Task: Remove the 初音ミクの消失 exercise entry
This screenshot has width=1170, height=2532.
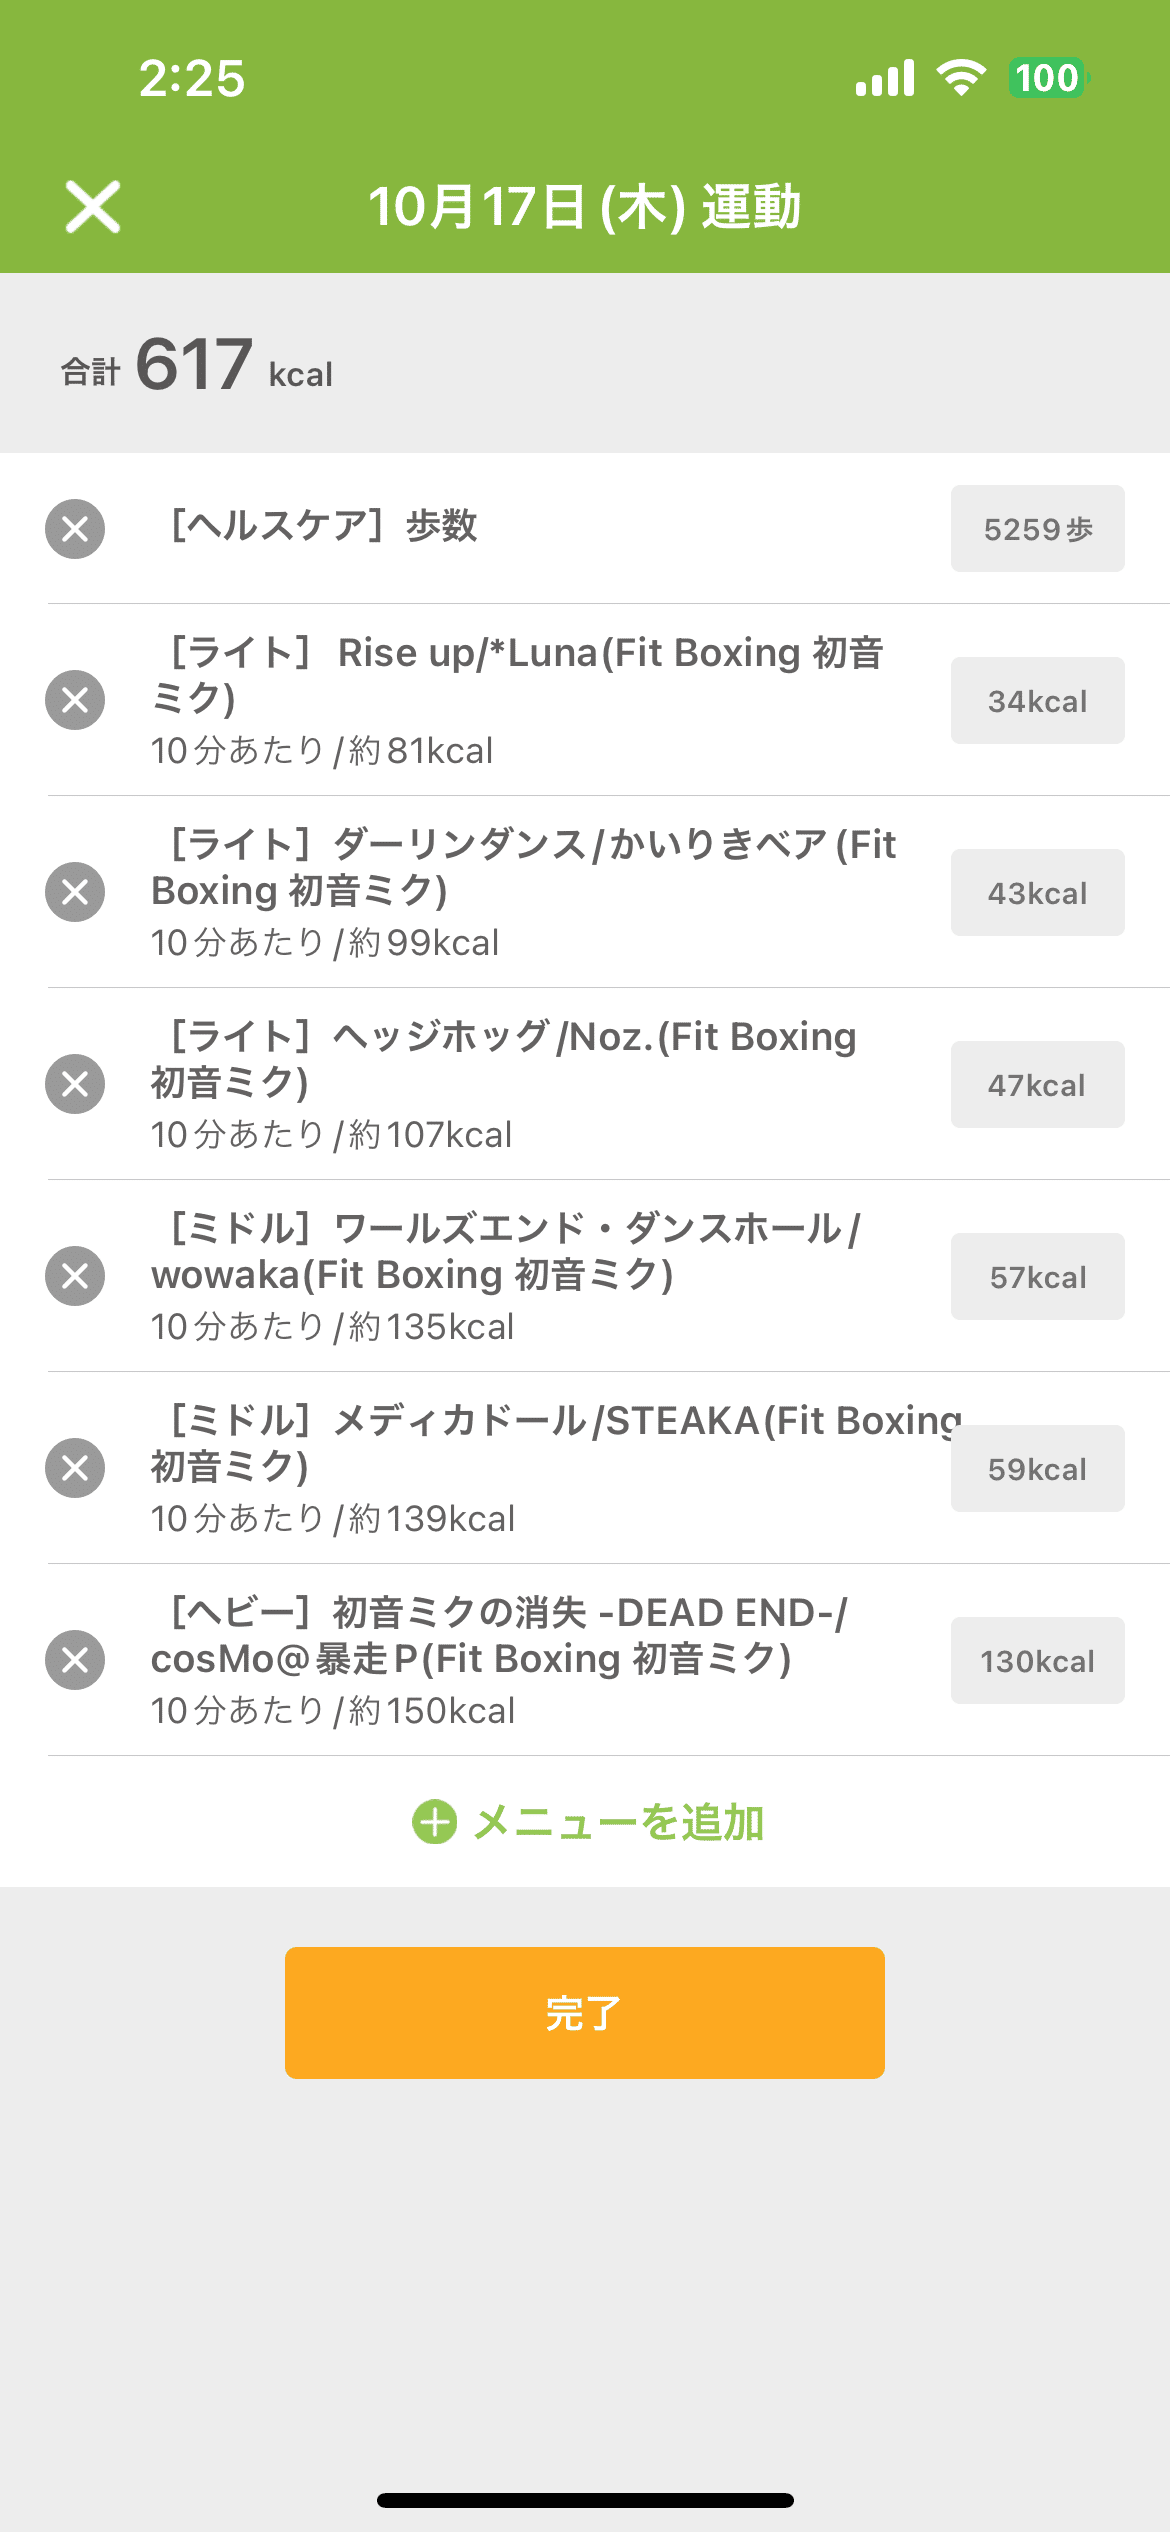Action: point(75,1660)
